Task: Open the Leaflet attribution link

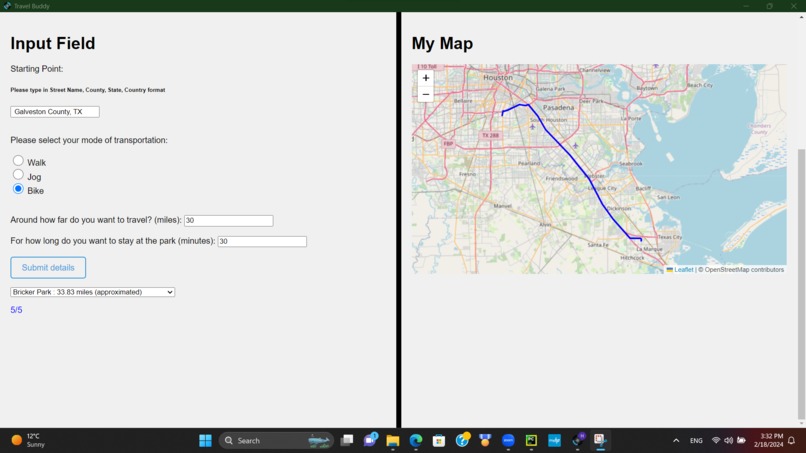Action: click(684, 269)
